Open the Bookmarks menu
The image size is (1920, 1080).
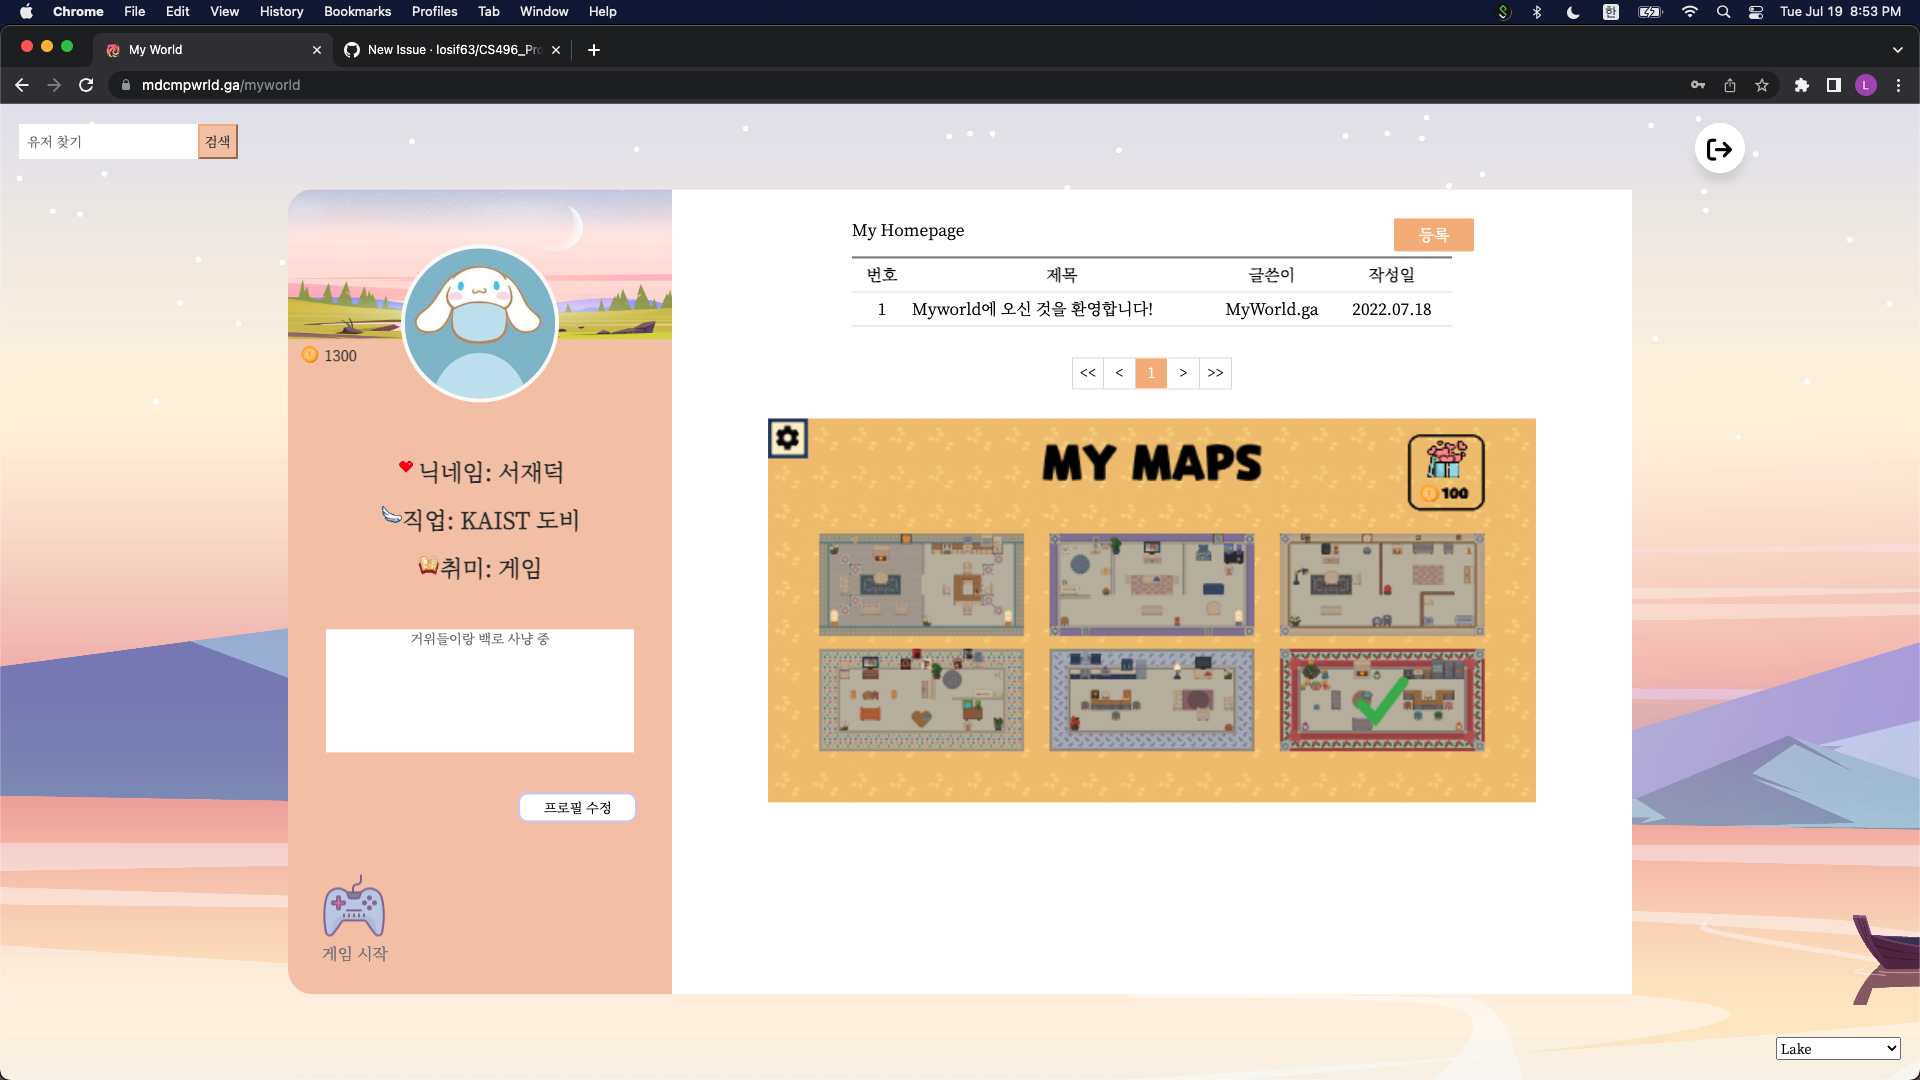[x=357, y=12]
